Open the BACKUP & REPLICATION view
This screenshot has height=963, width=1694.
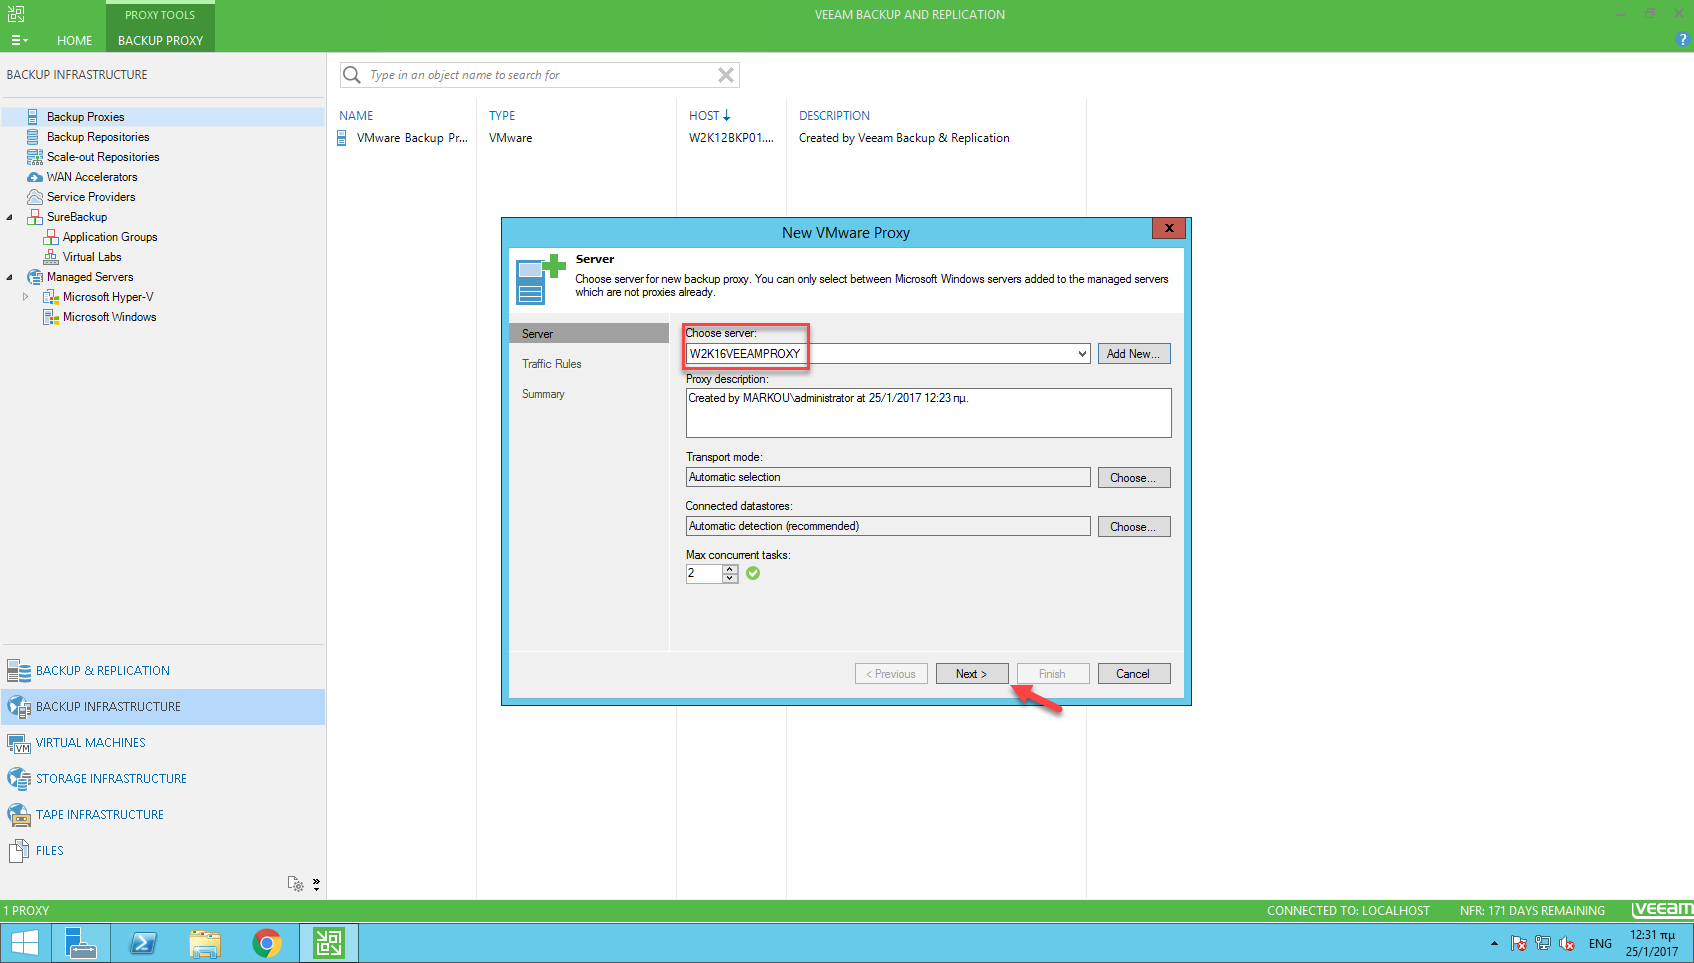point(163,671)
